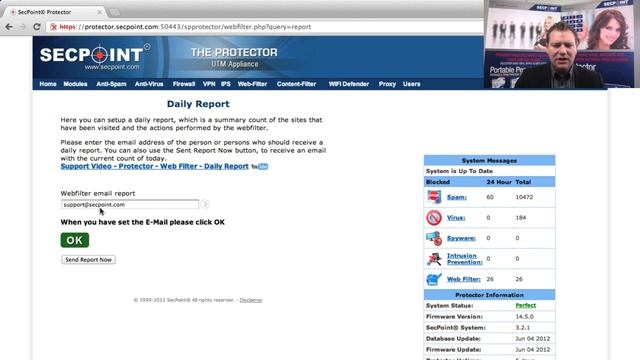Open the VPN menu

pos(209,84)
